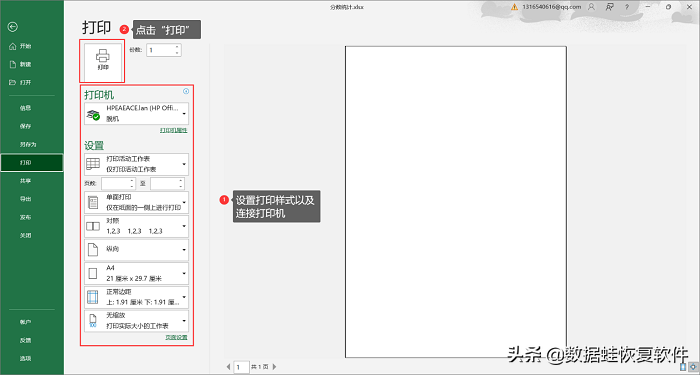The width and height of the screenshot is (700, 375).
Task: Click the big 打印 printer button
Action: (x=103, y=61)
